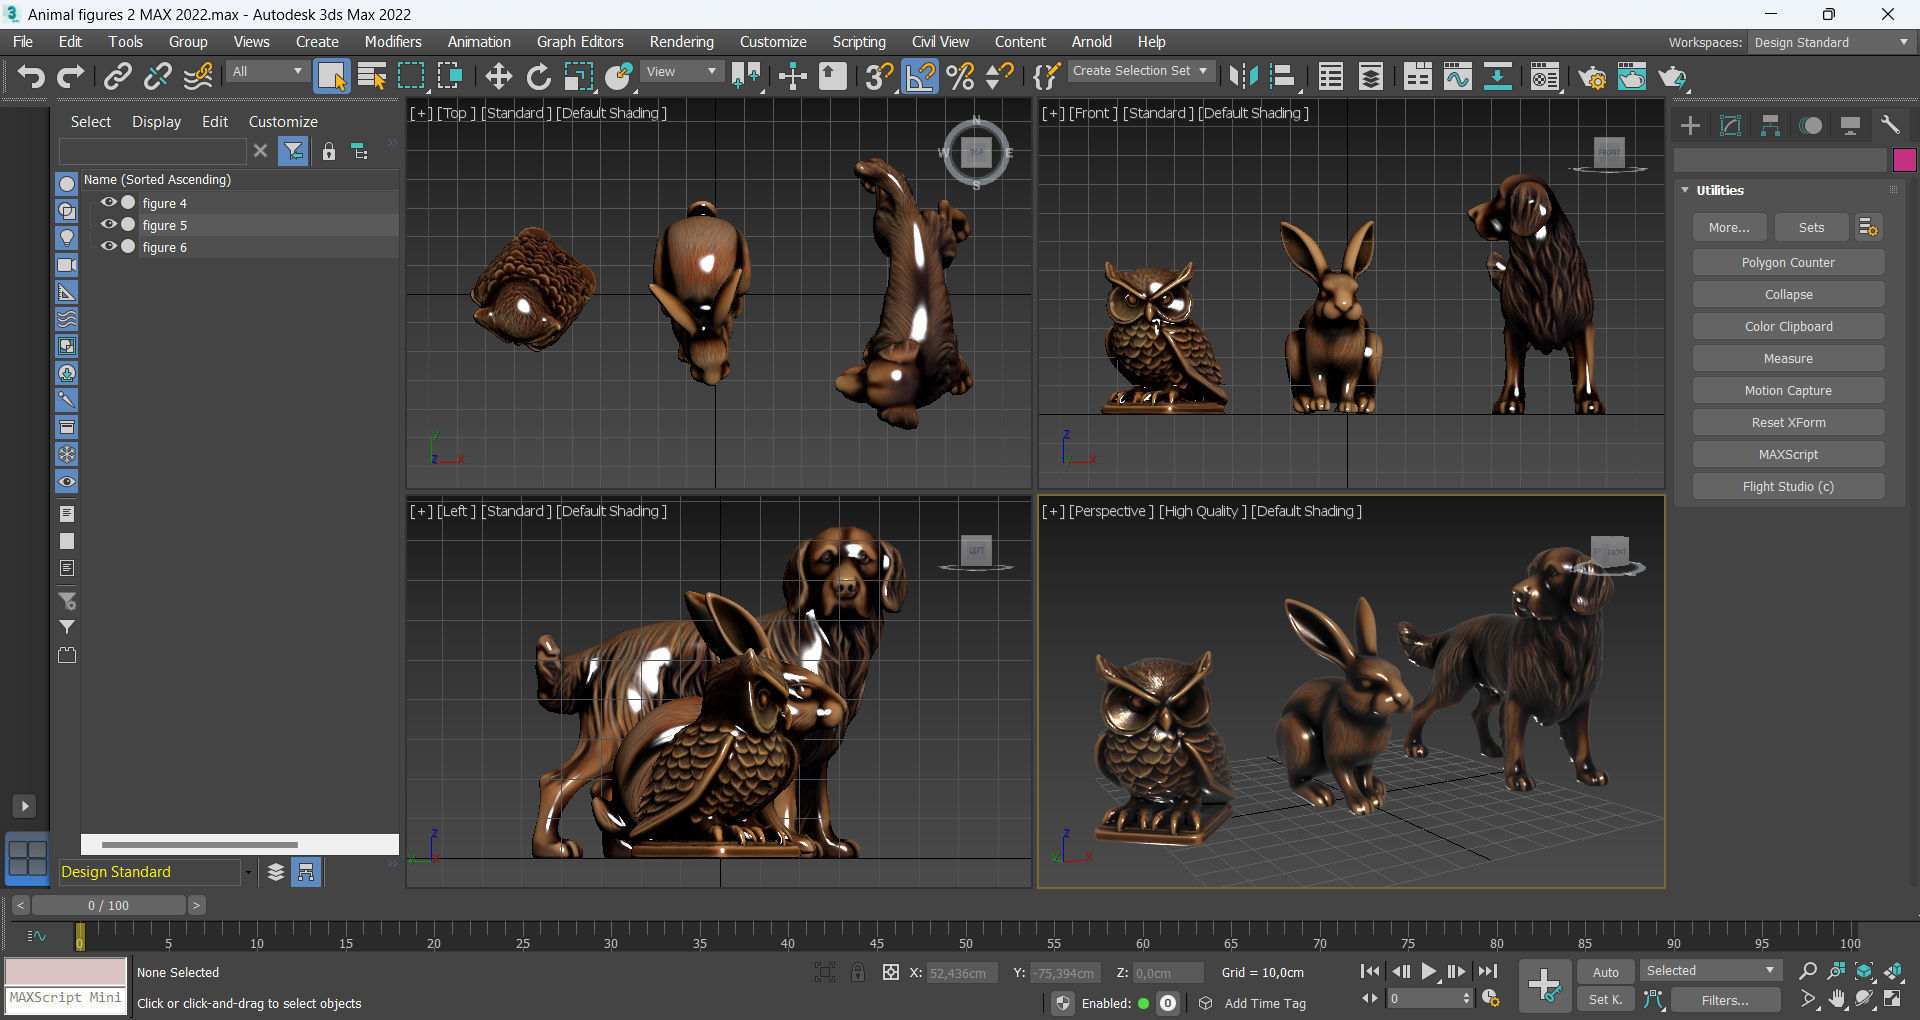Click the Reset XForm utility button

point(1788,423)
